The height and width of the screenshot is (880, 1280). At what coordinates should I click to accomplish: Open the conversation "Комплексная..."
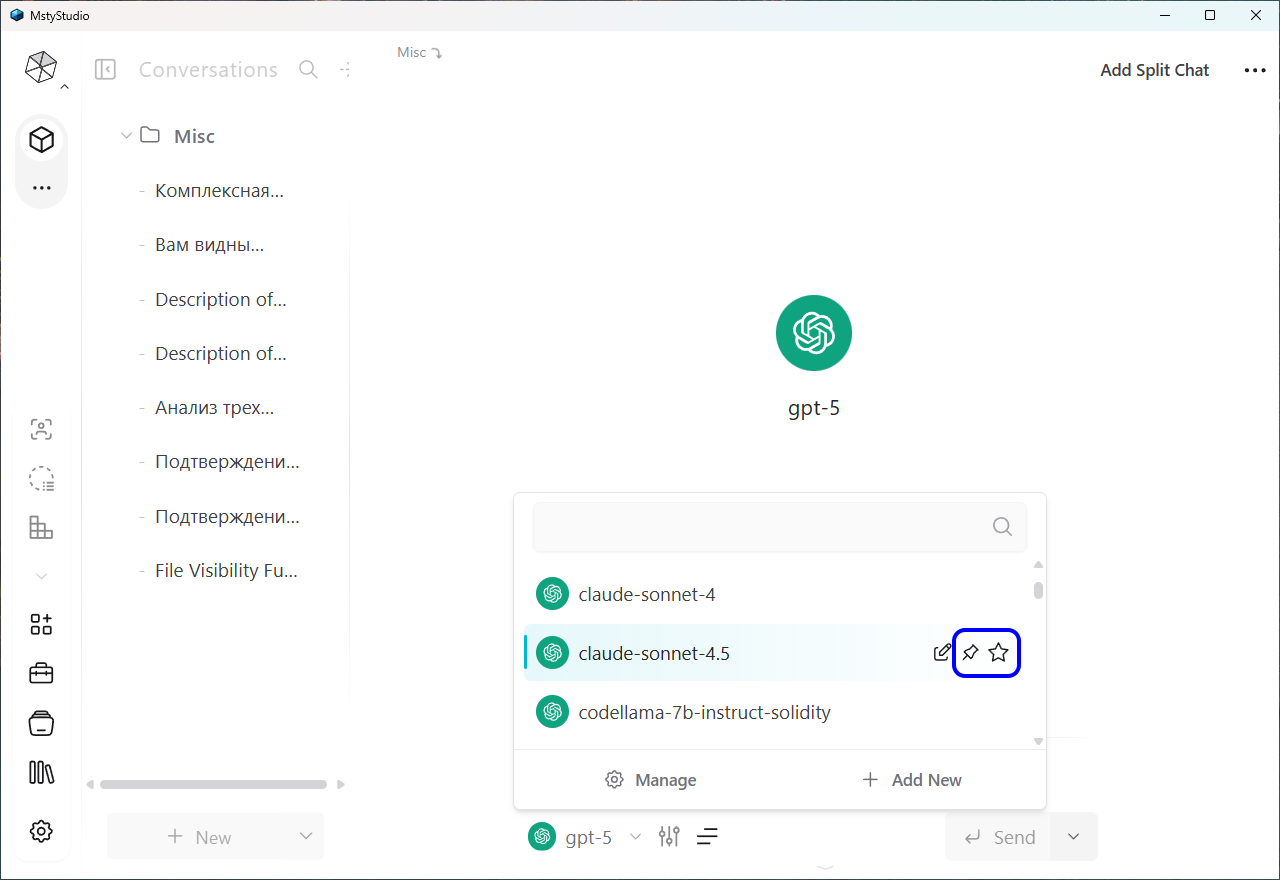tap(219, 191)
